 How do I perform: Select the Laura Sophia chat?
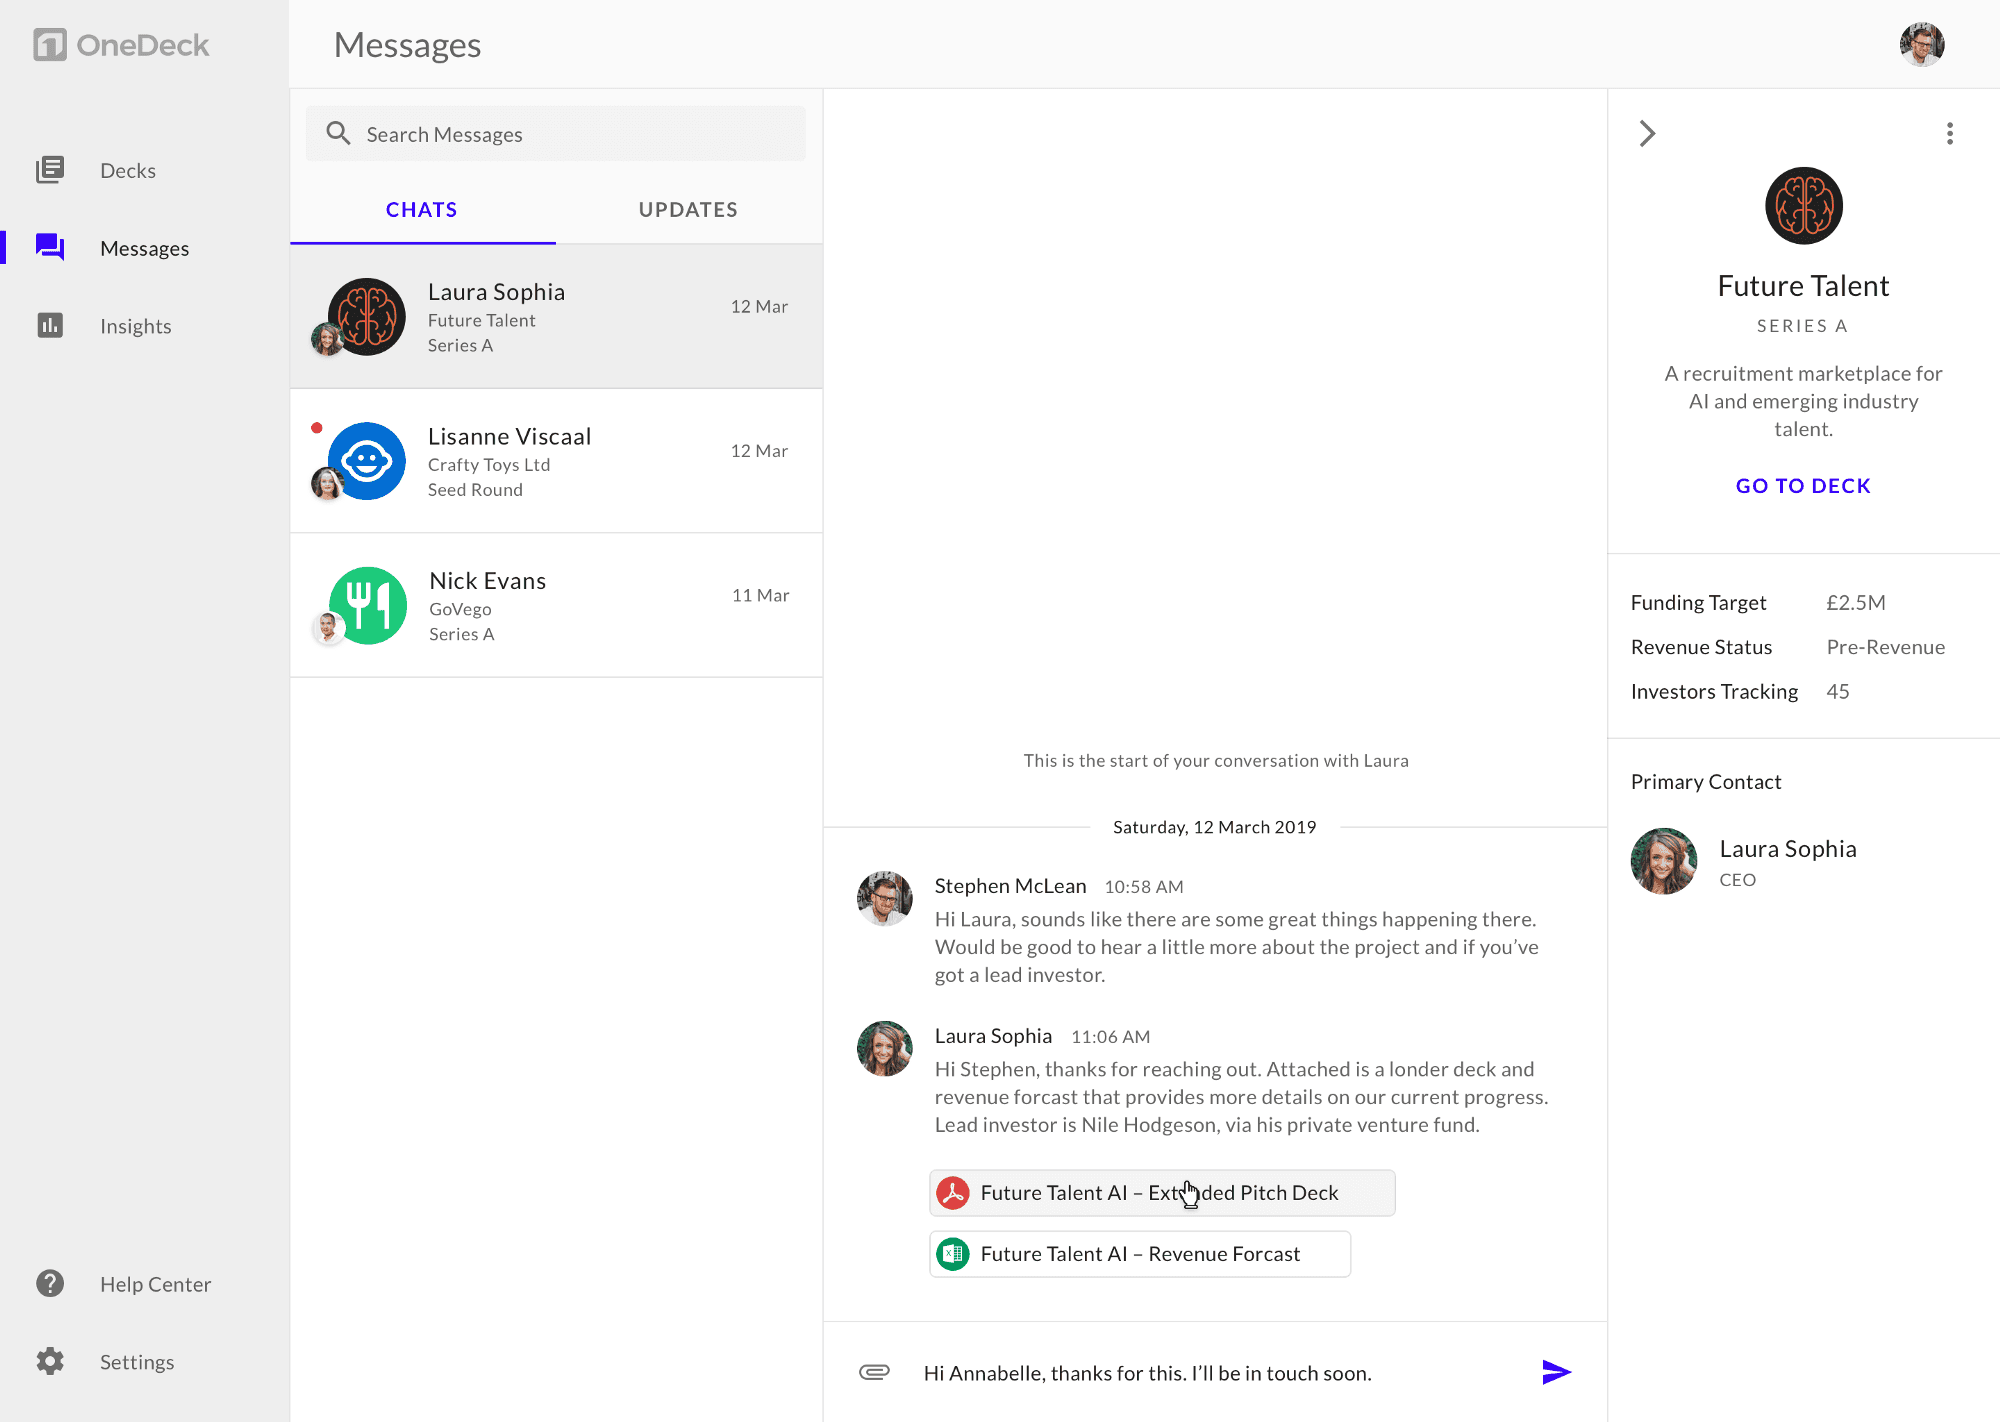(556, 317)
